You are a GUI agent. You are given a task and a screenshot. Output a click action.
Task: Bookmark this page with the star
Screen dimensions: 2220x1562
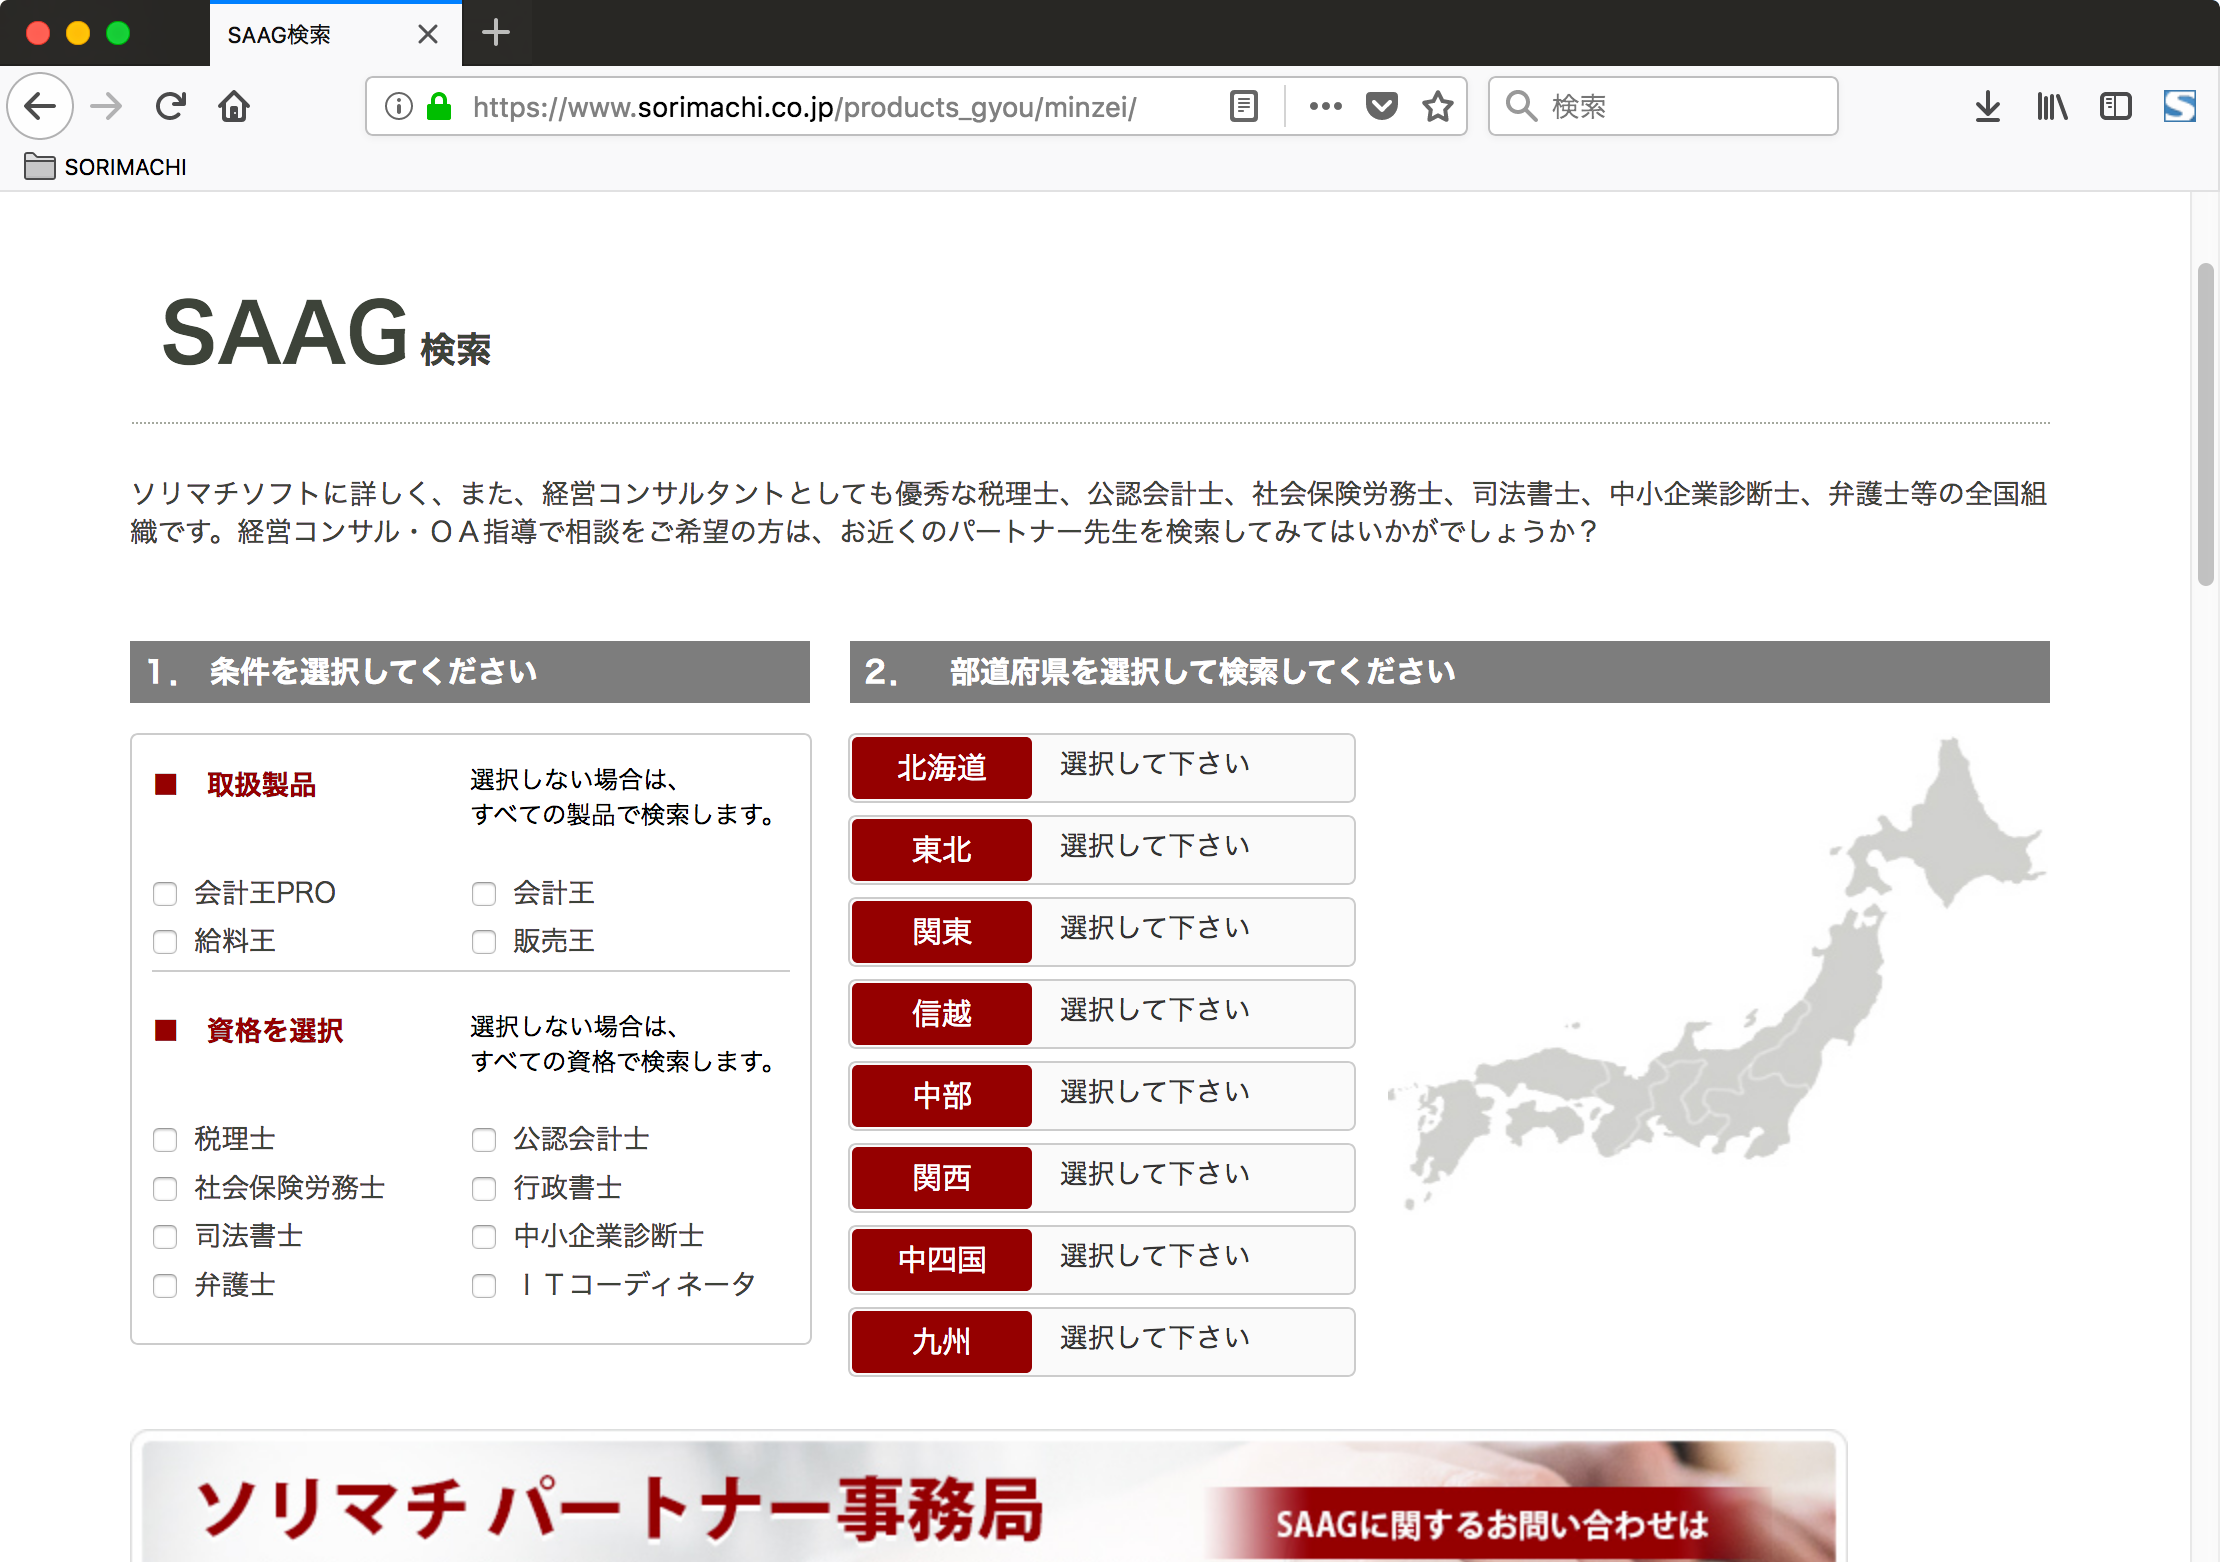click(x=1438, y=106)
